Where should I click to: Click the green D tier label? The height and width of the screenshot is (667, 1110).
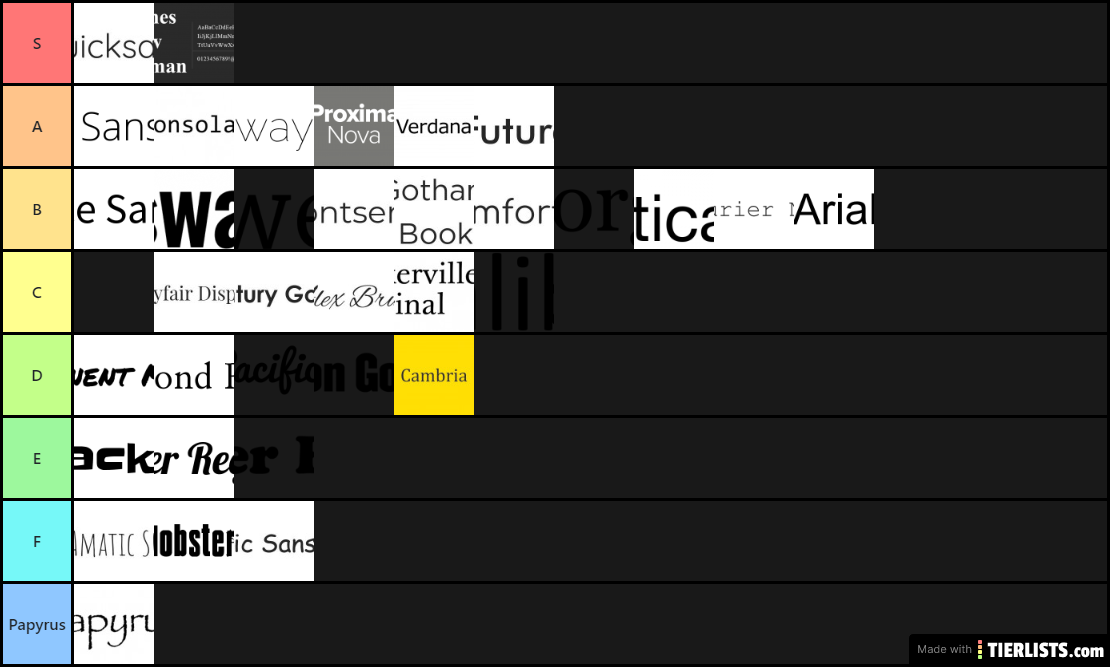pyautogui.click(x=37, y=375)
